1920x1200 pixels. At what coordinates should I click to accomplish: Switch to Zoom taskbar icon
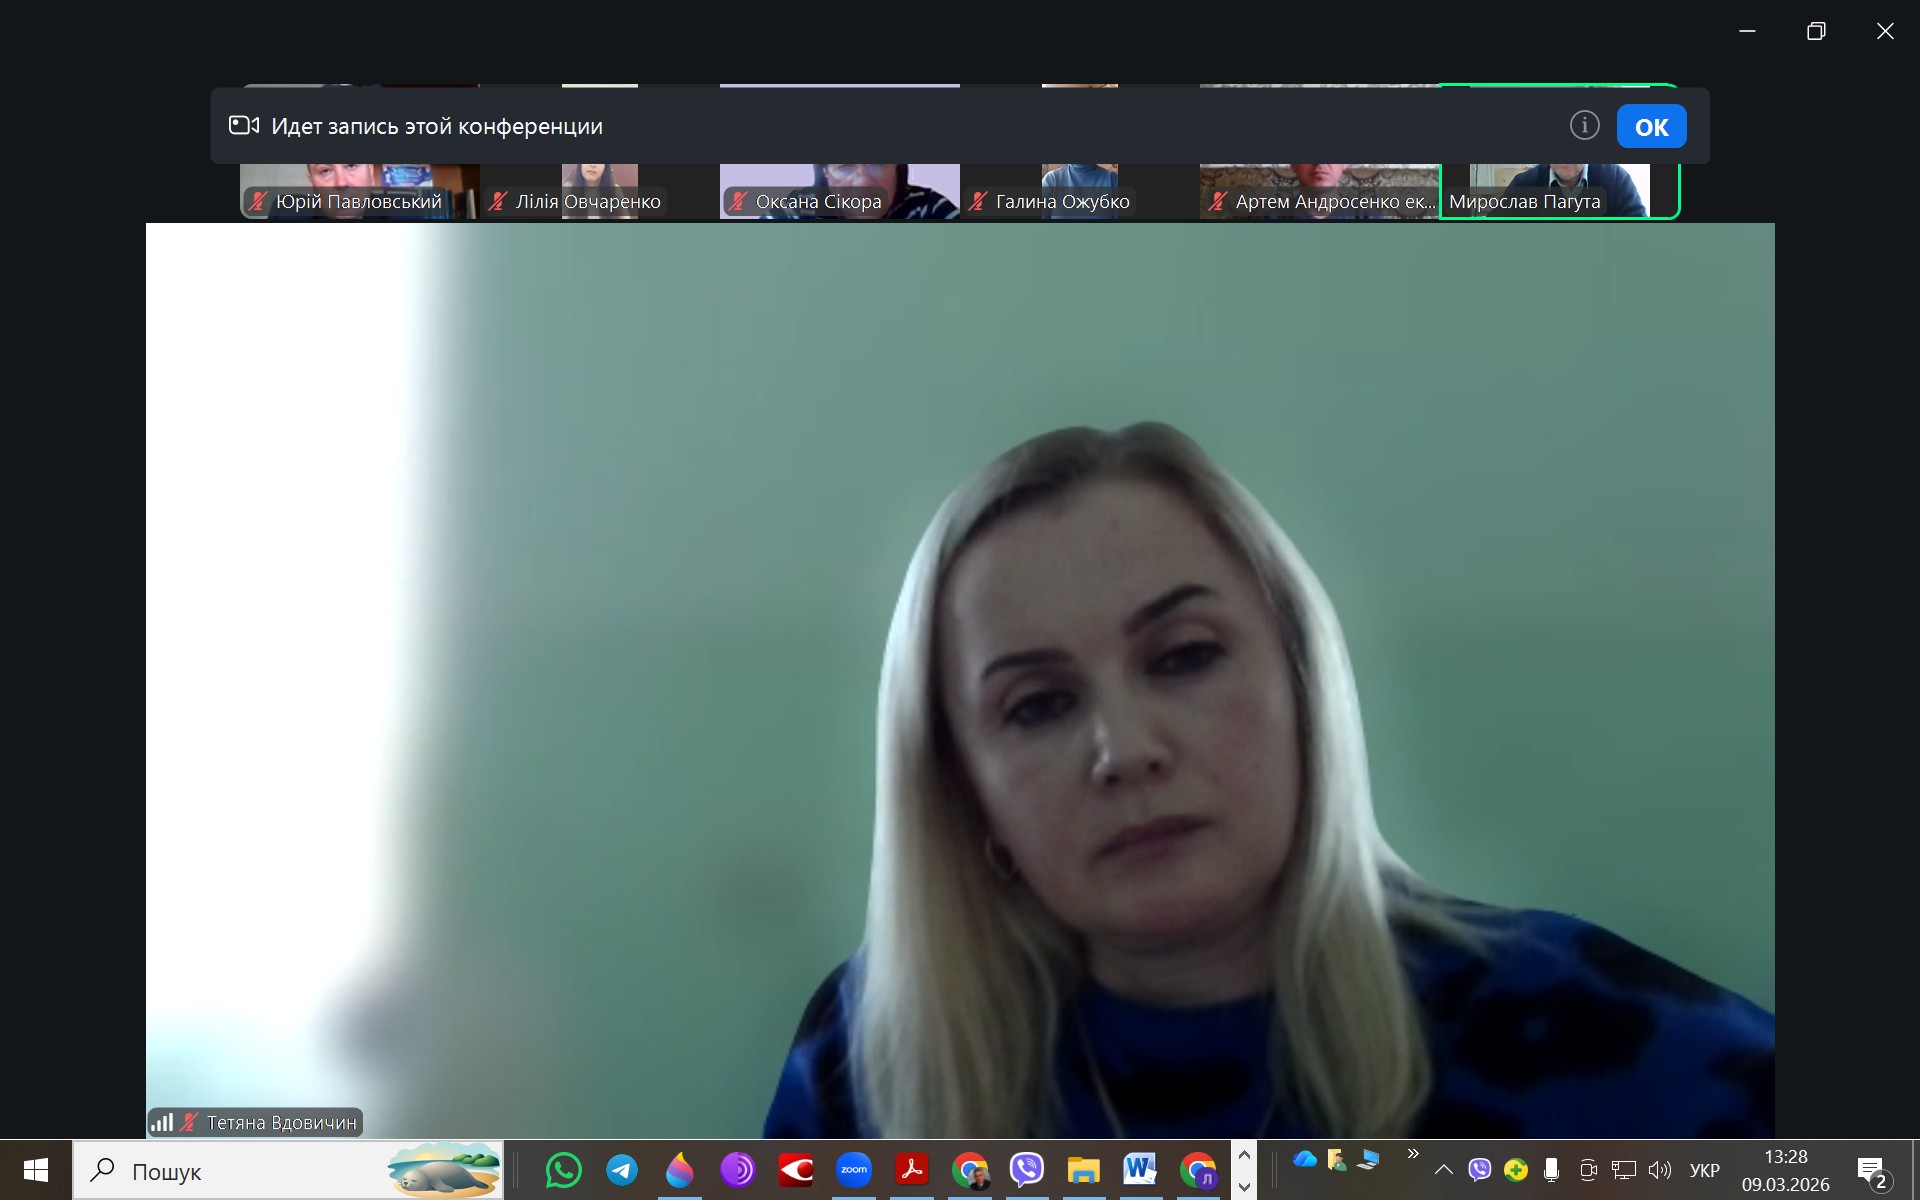[x=854, y=1170]
